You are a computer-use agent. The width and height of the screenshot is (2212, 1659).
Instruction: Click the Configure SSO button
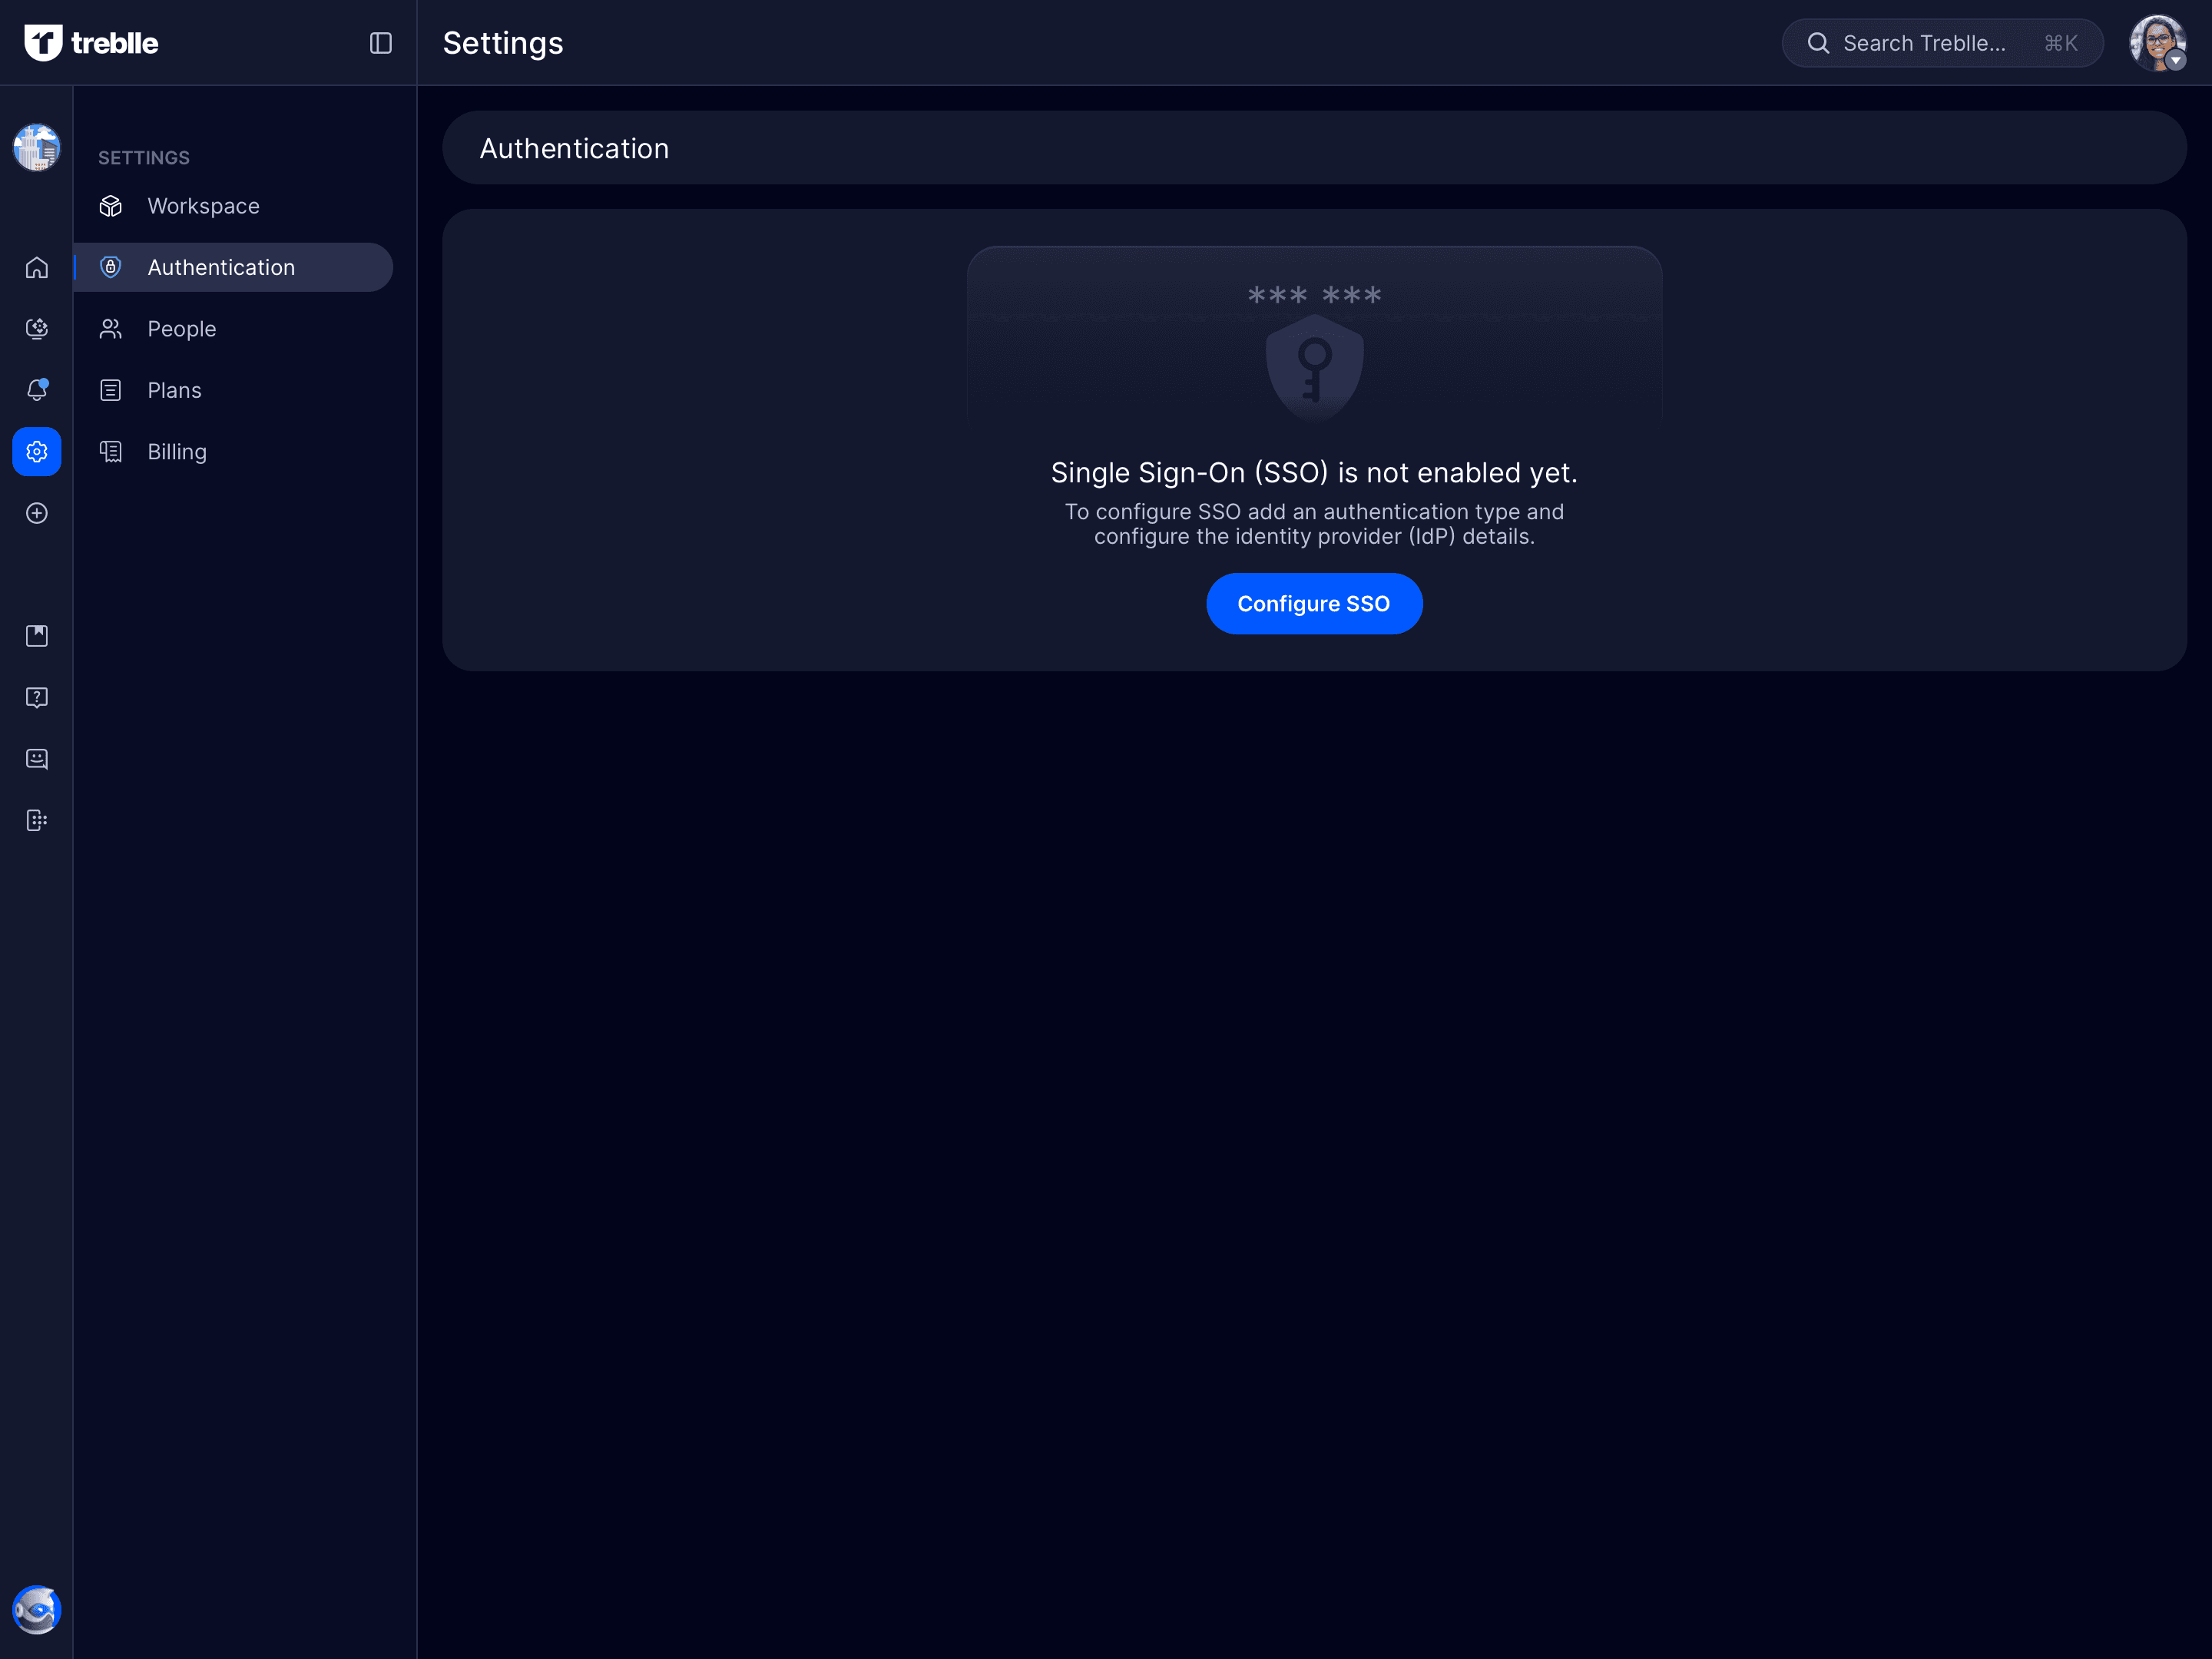1313,604
